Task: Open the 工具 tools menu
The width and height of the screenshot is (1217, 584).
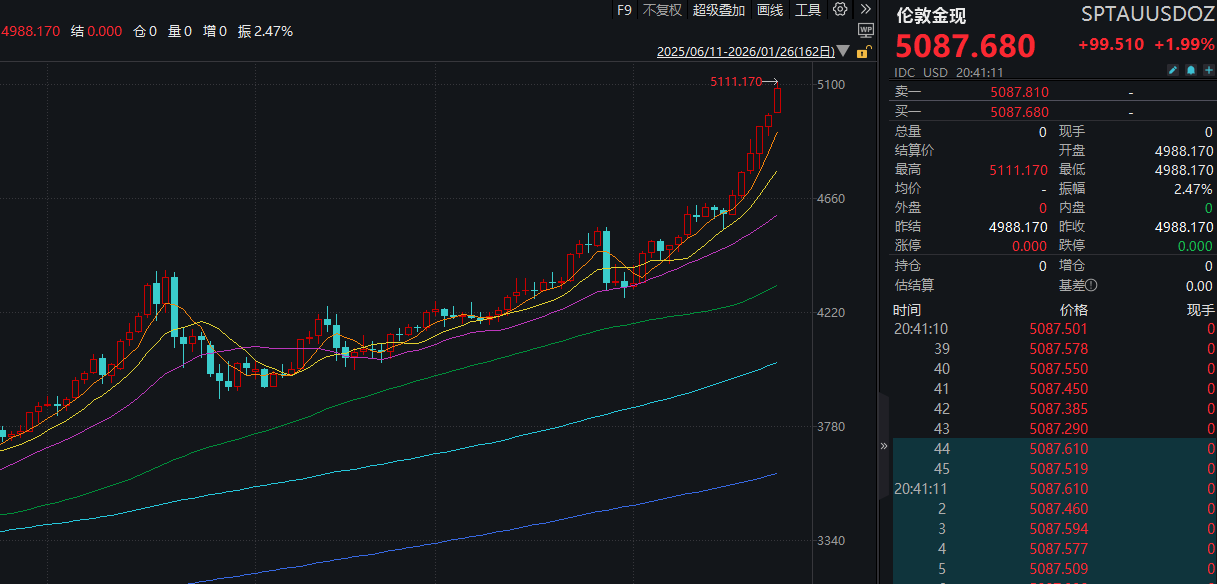Action: coord(807,10)
